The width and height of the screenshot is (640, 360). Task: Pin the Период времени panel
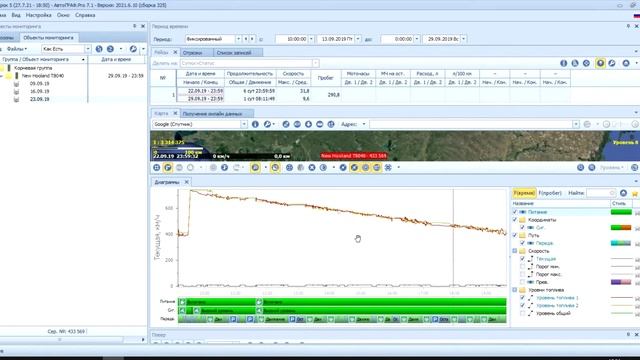click(628, 26)
